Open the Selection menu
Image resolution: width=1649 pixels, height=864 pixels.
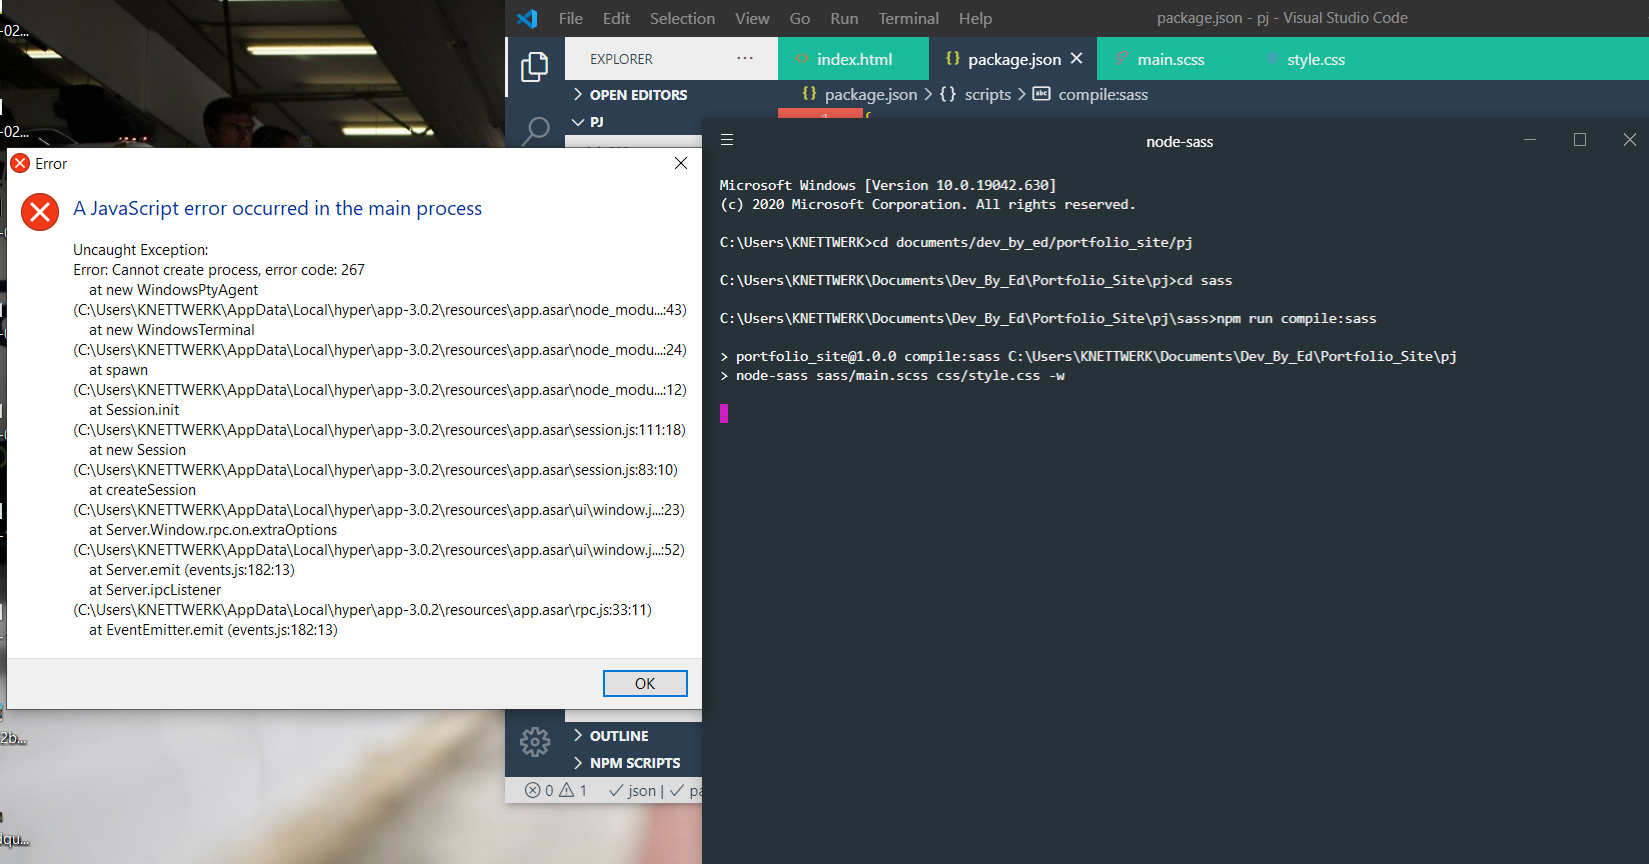tap(682, 18)
